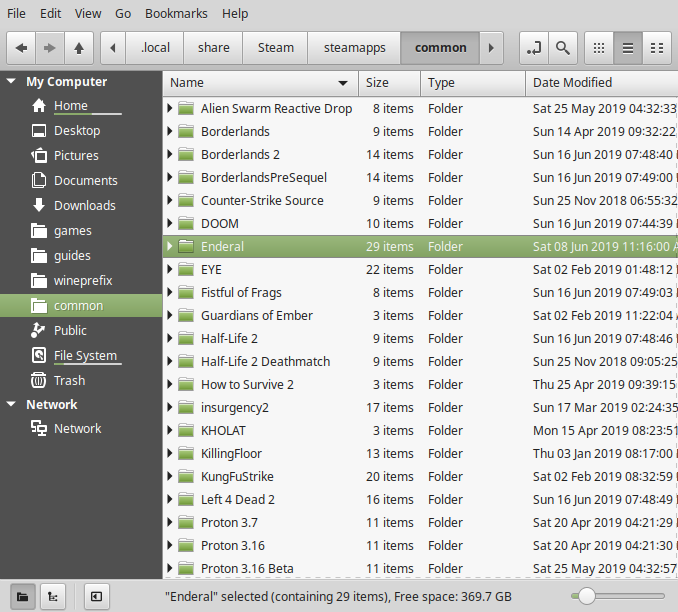Image resolution: width=678 pixels, height=612 pixels.
Task: Show tree view in sidebar button
Action: [53, 597]
